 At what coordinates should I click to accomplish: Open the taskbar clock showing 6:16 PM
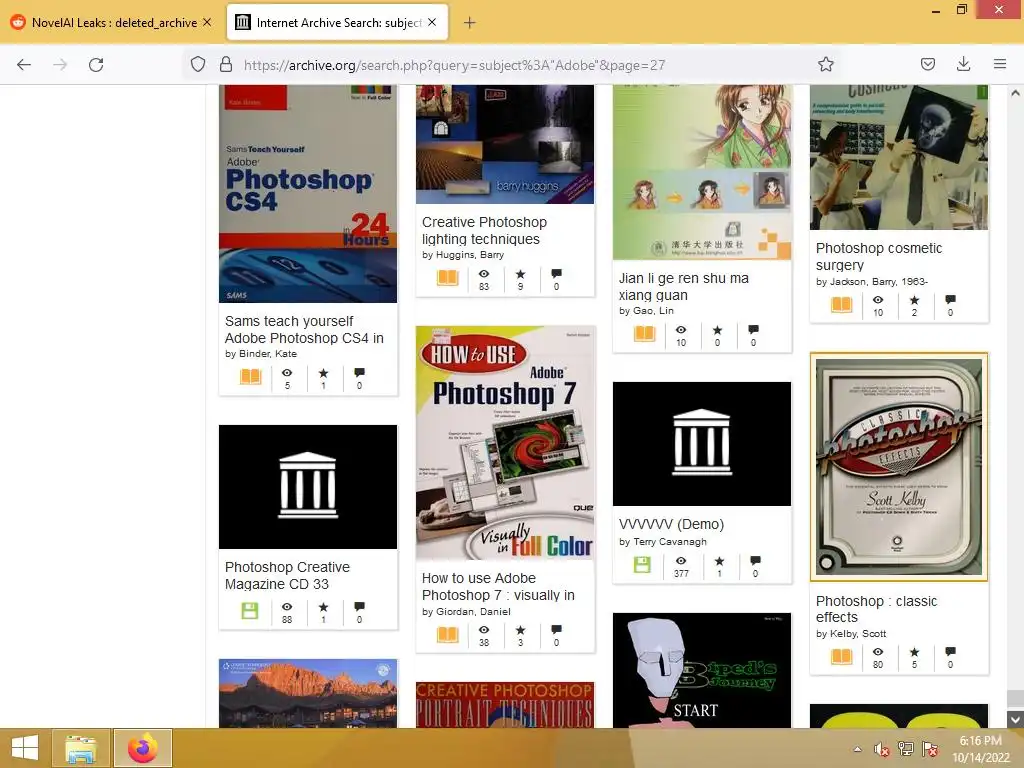pyautogui.click(x=981, y=749)
